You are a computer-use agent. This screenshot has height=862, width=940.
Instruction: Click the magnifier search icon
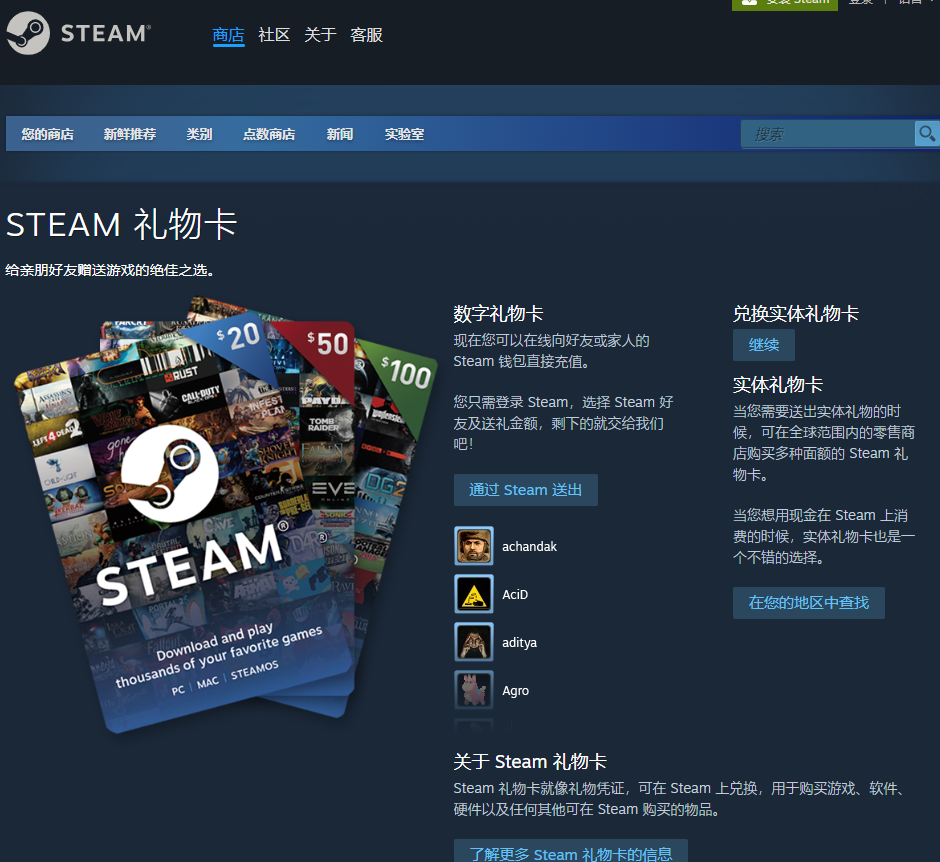927,134
